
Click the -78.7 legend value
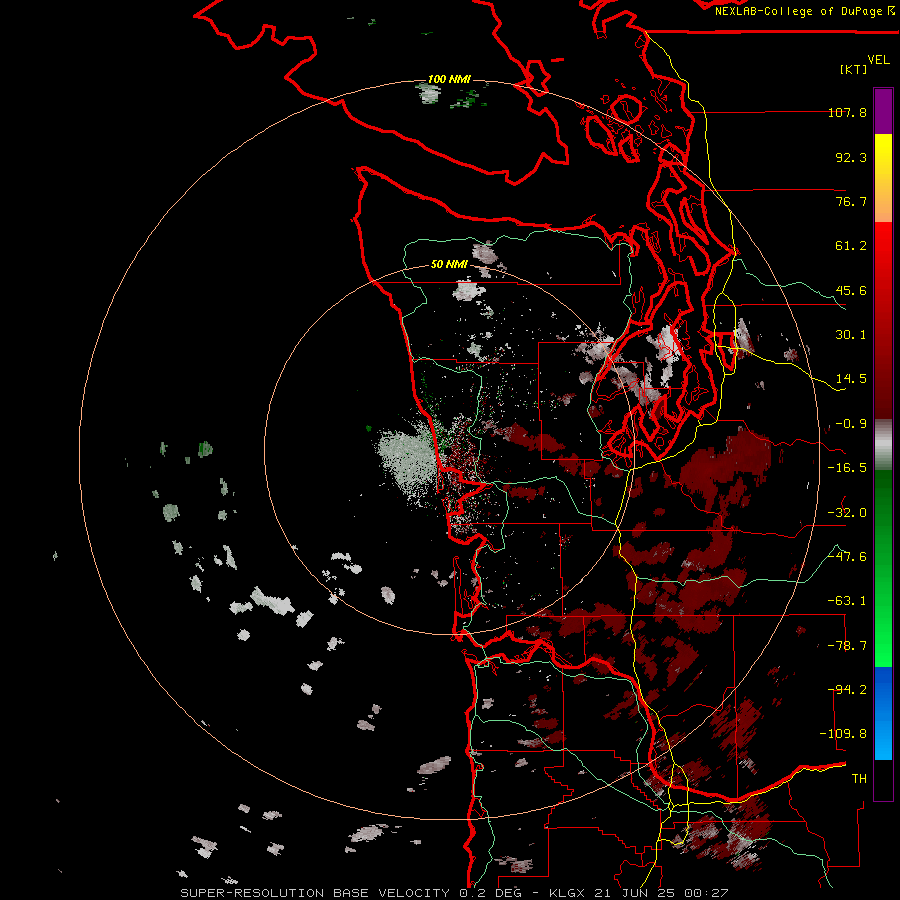[x=847, y=646]
